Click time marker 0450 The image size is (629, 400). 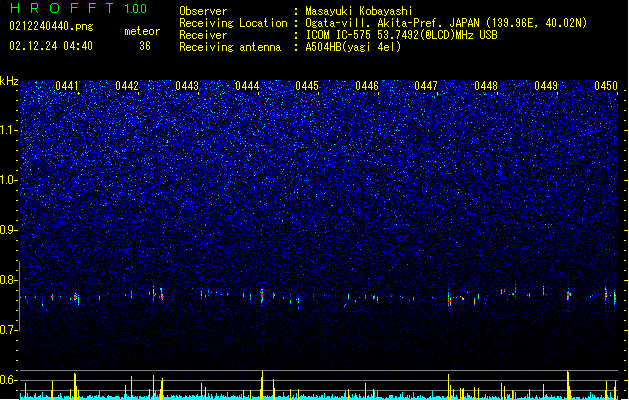pos(606,86)
